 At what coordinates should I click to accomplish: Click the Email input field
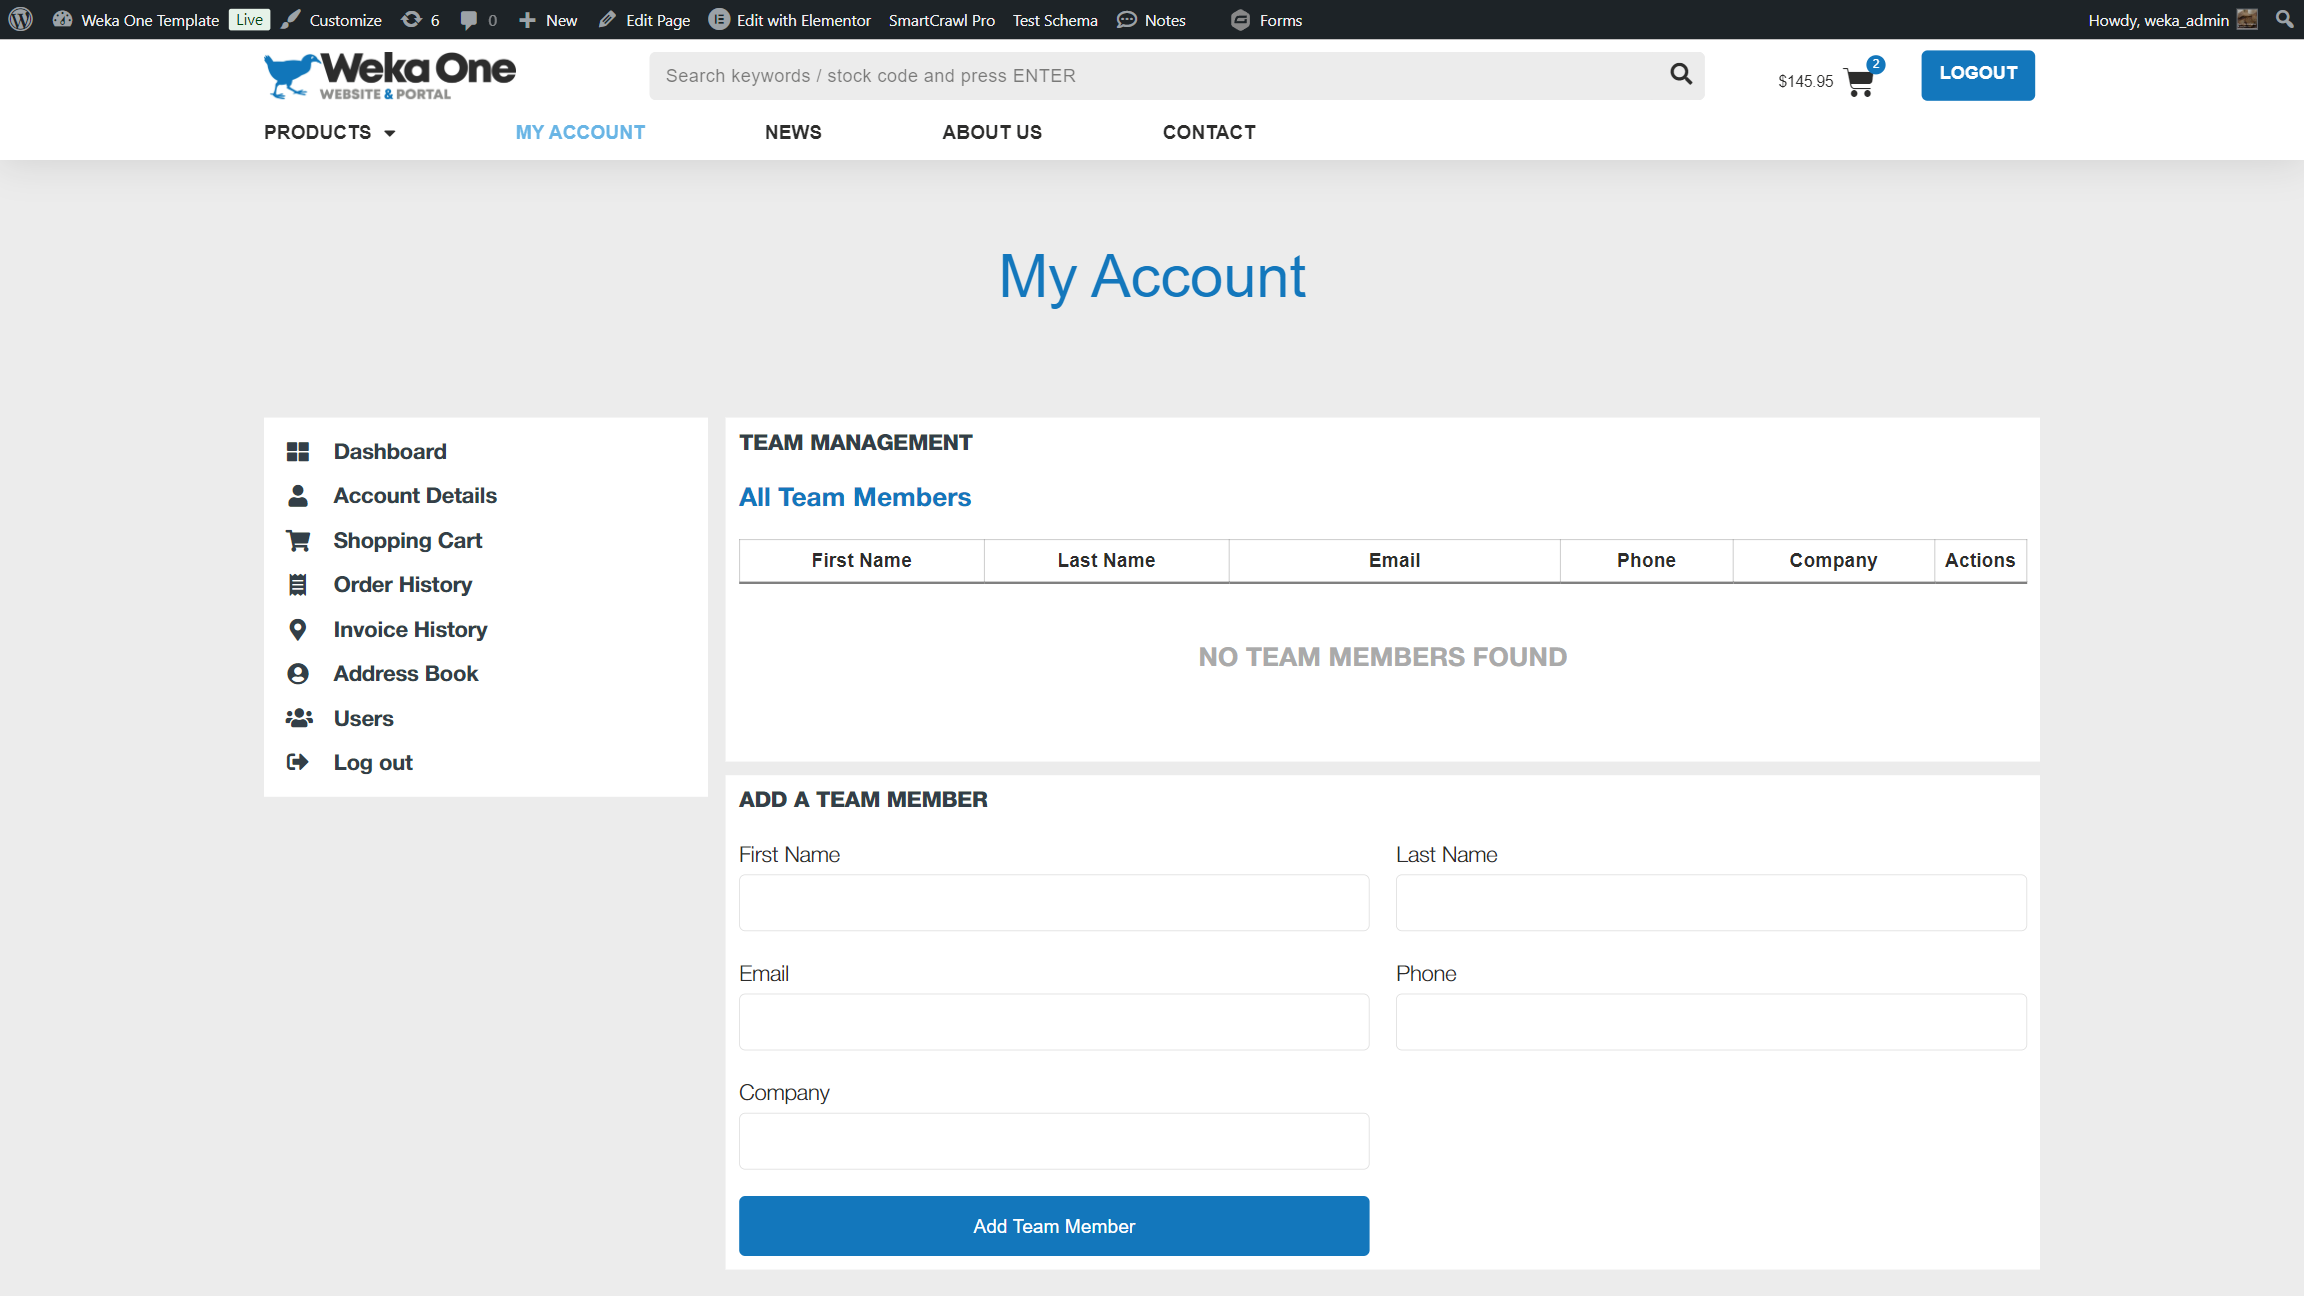[x=1054, y=1021]
